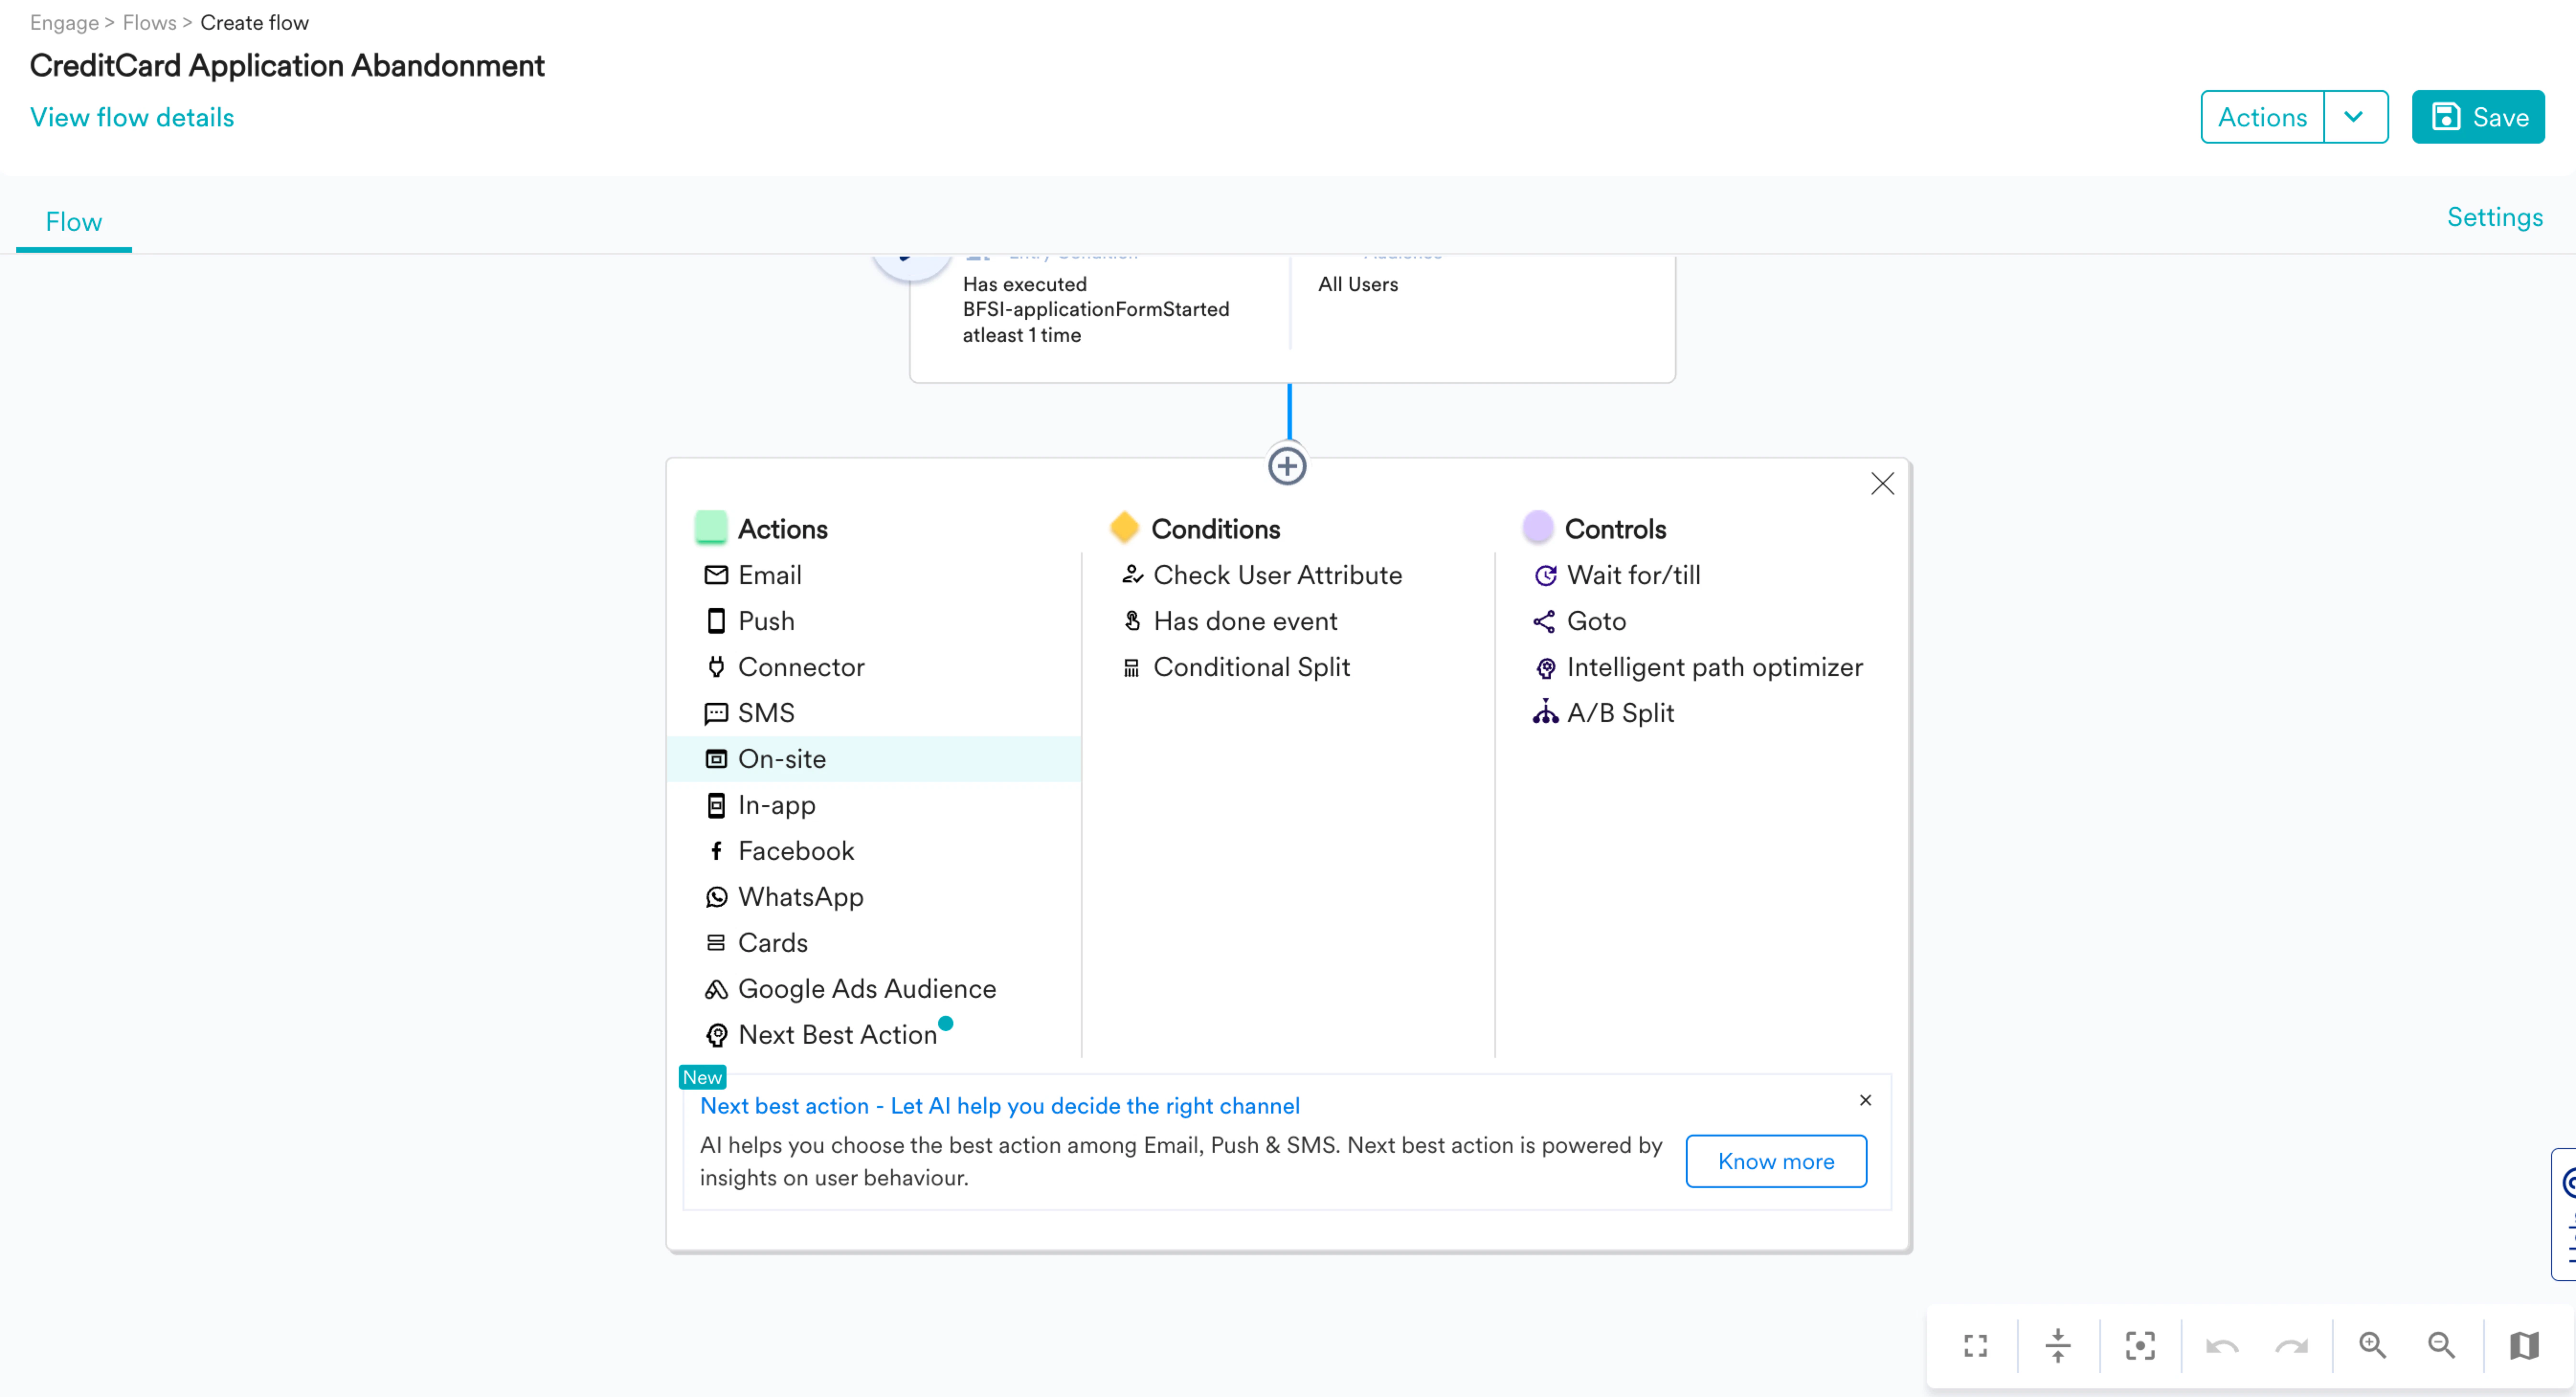The height and width of the screenshot is (1397, 2576).
Task: Save the flow
Action: [2478, 117]
